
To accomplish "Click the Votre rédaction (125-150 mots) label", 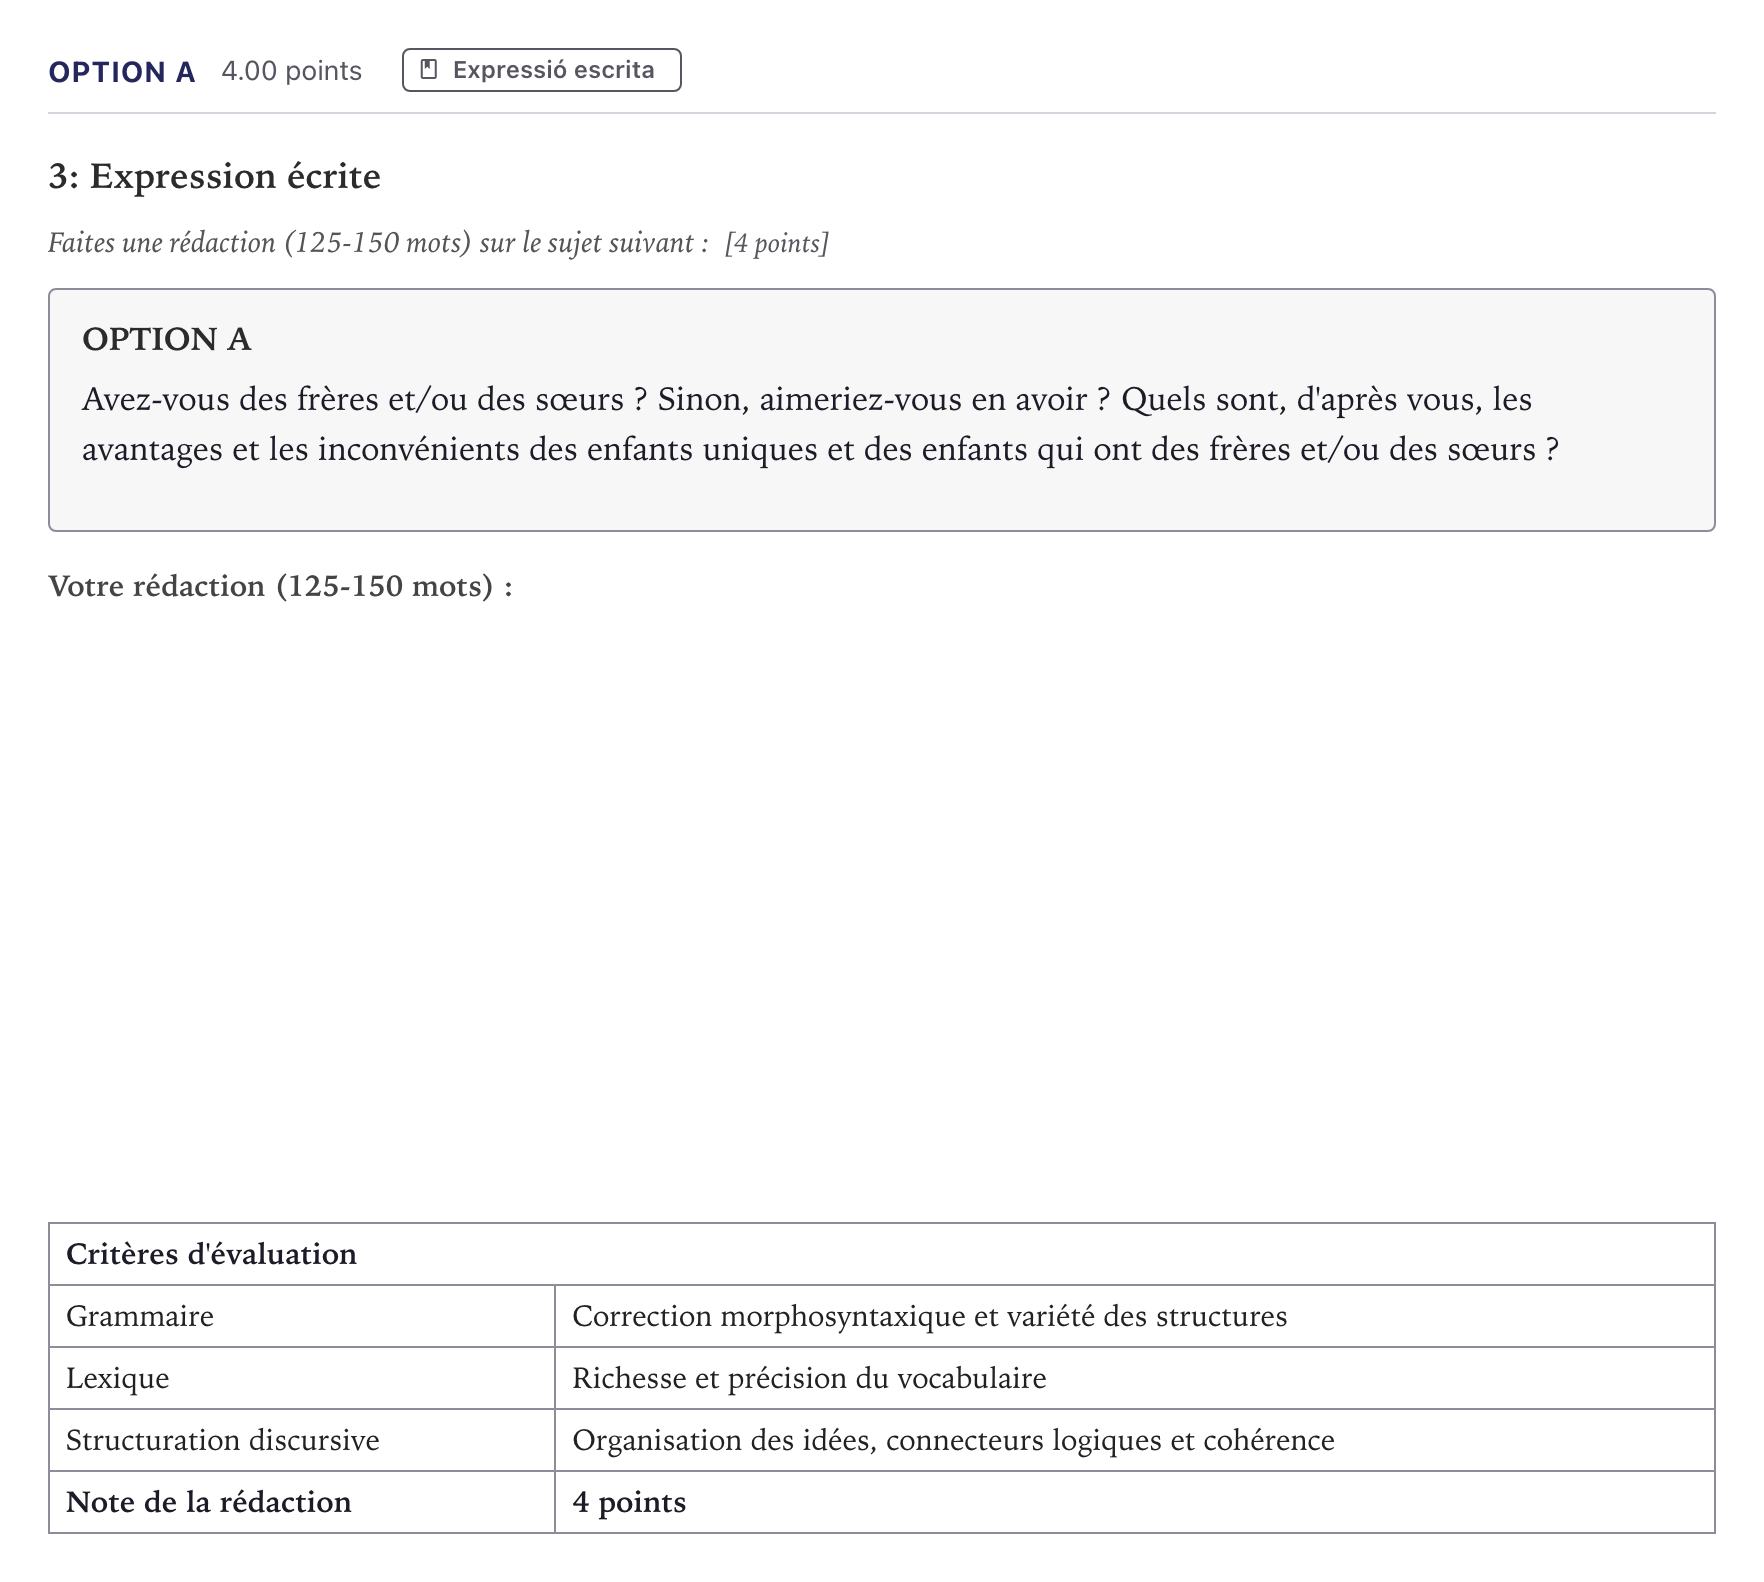I will [x=280, y=586].
